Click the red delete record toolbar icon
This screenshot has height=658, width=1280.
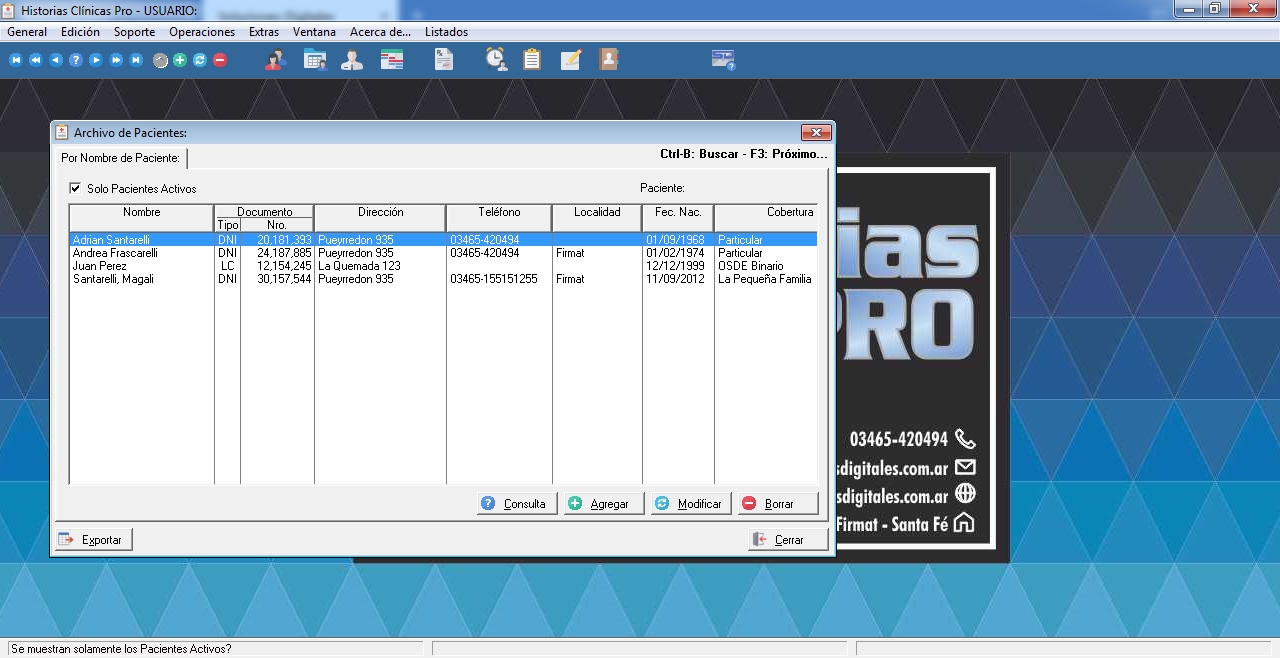coord(220,60)
